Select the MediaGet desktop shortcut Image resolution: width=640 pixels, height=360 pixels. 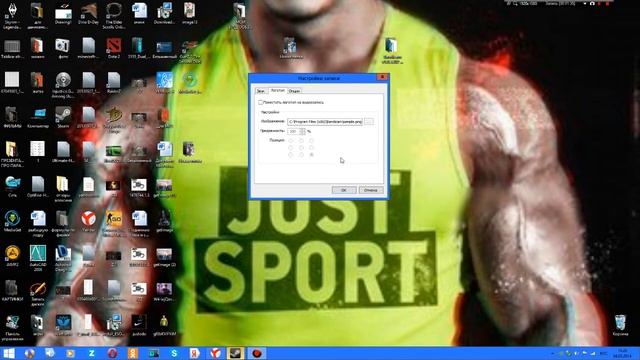coord(12,221)
